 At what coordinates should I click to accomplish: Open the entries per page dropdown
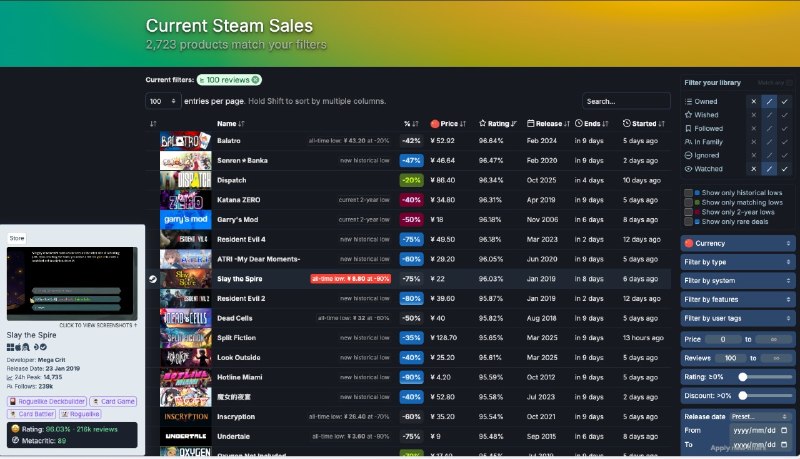pos(163,101)
